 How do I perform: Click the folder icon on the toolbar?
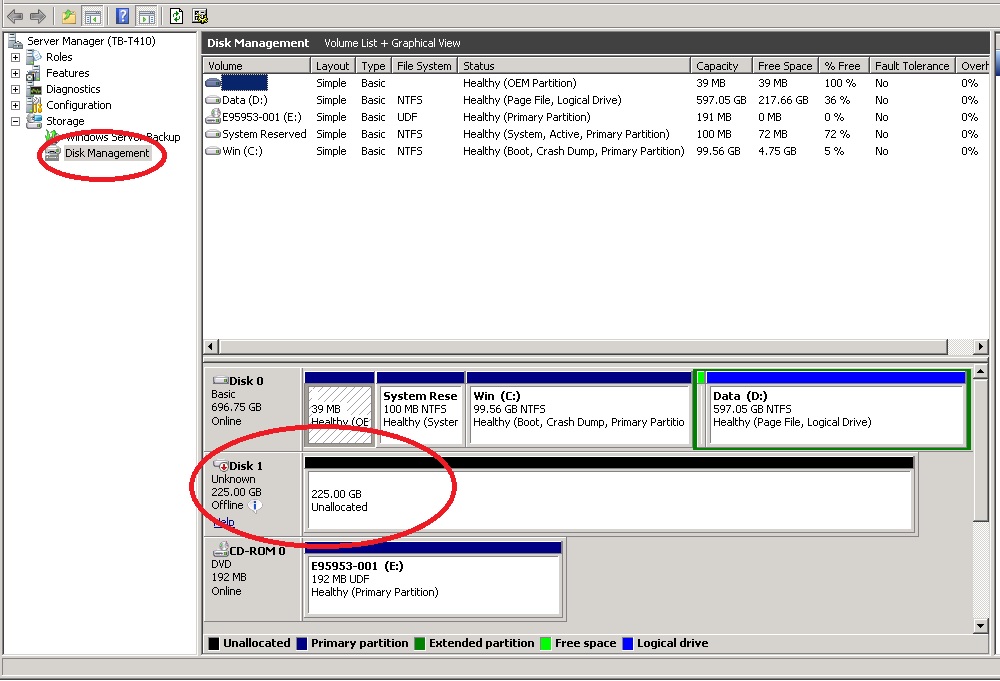tap(67, 15)
